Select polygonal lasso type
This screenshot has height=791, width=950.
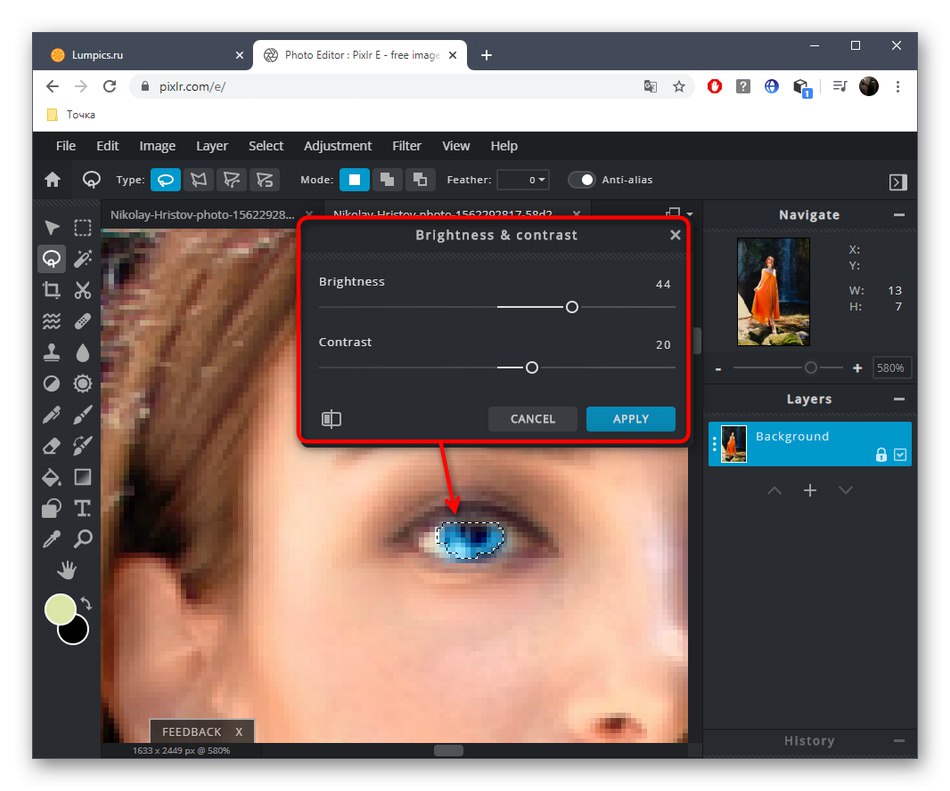coord(199,180)
